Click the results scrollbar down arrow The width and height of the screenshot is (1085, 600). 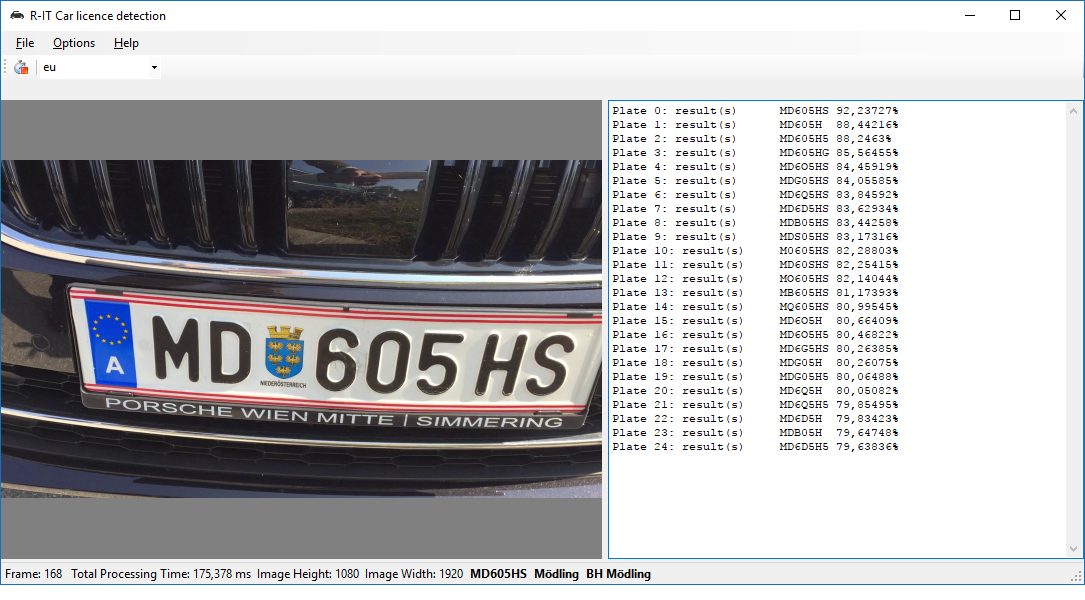(x=1073, y=549)
